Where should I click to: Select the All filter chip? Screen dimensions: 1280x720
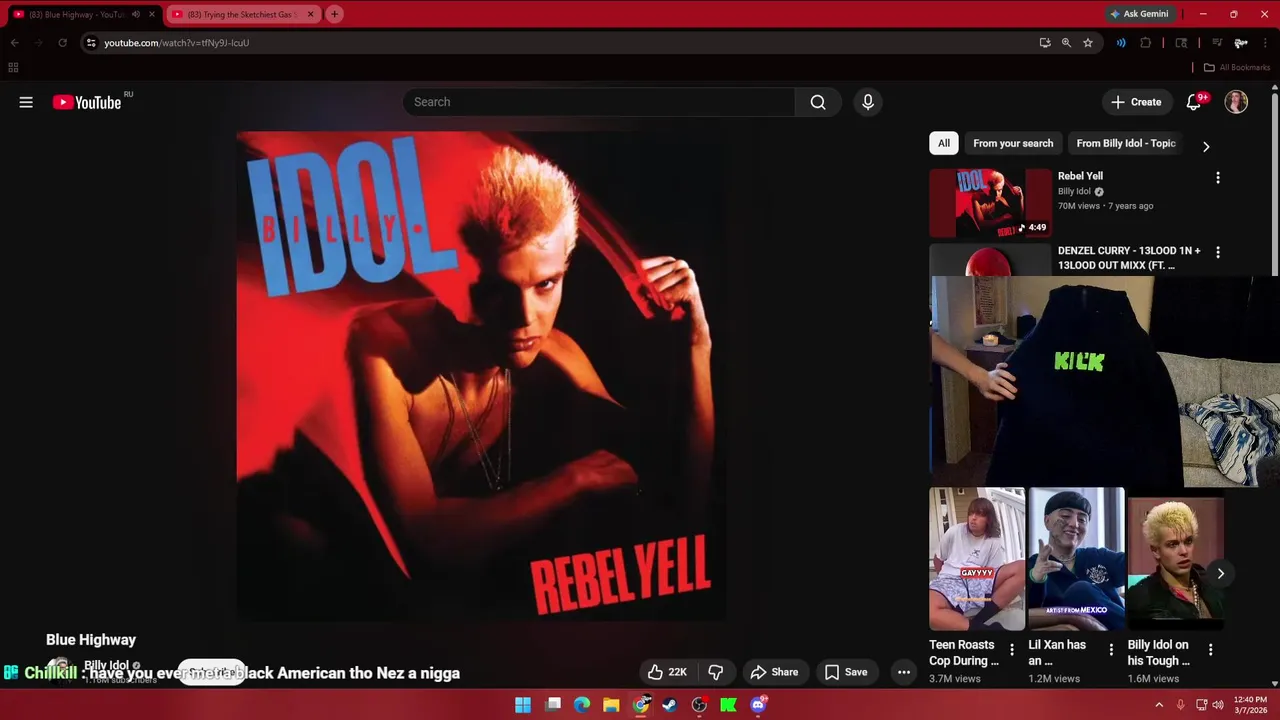point(943,143)
